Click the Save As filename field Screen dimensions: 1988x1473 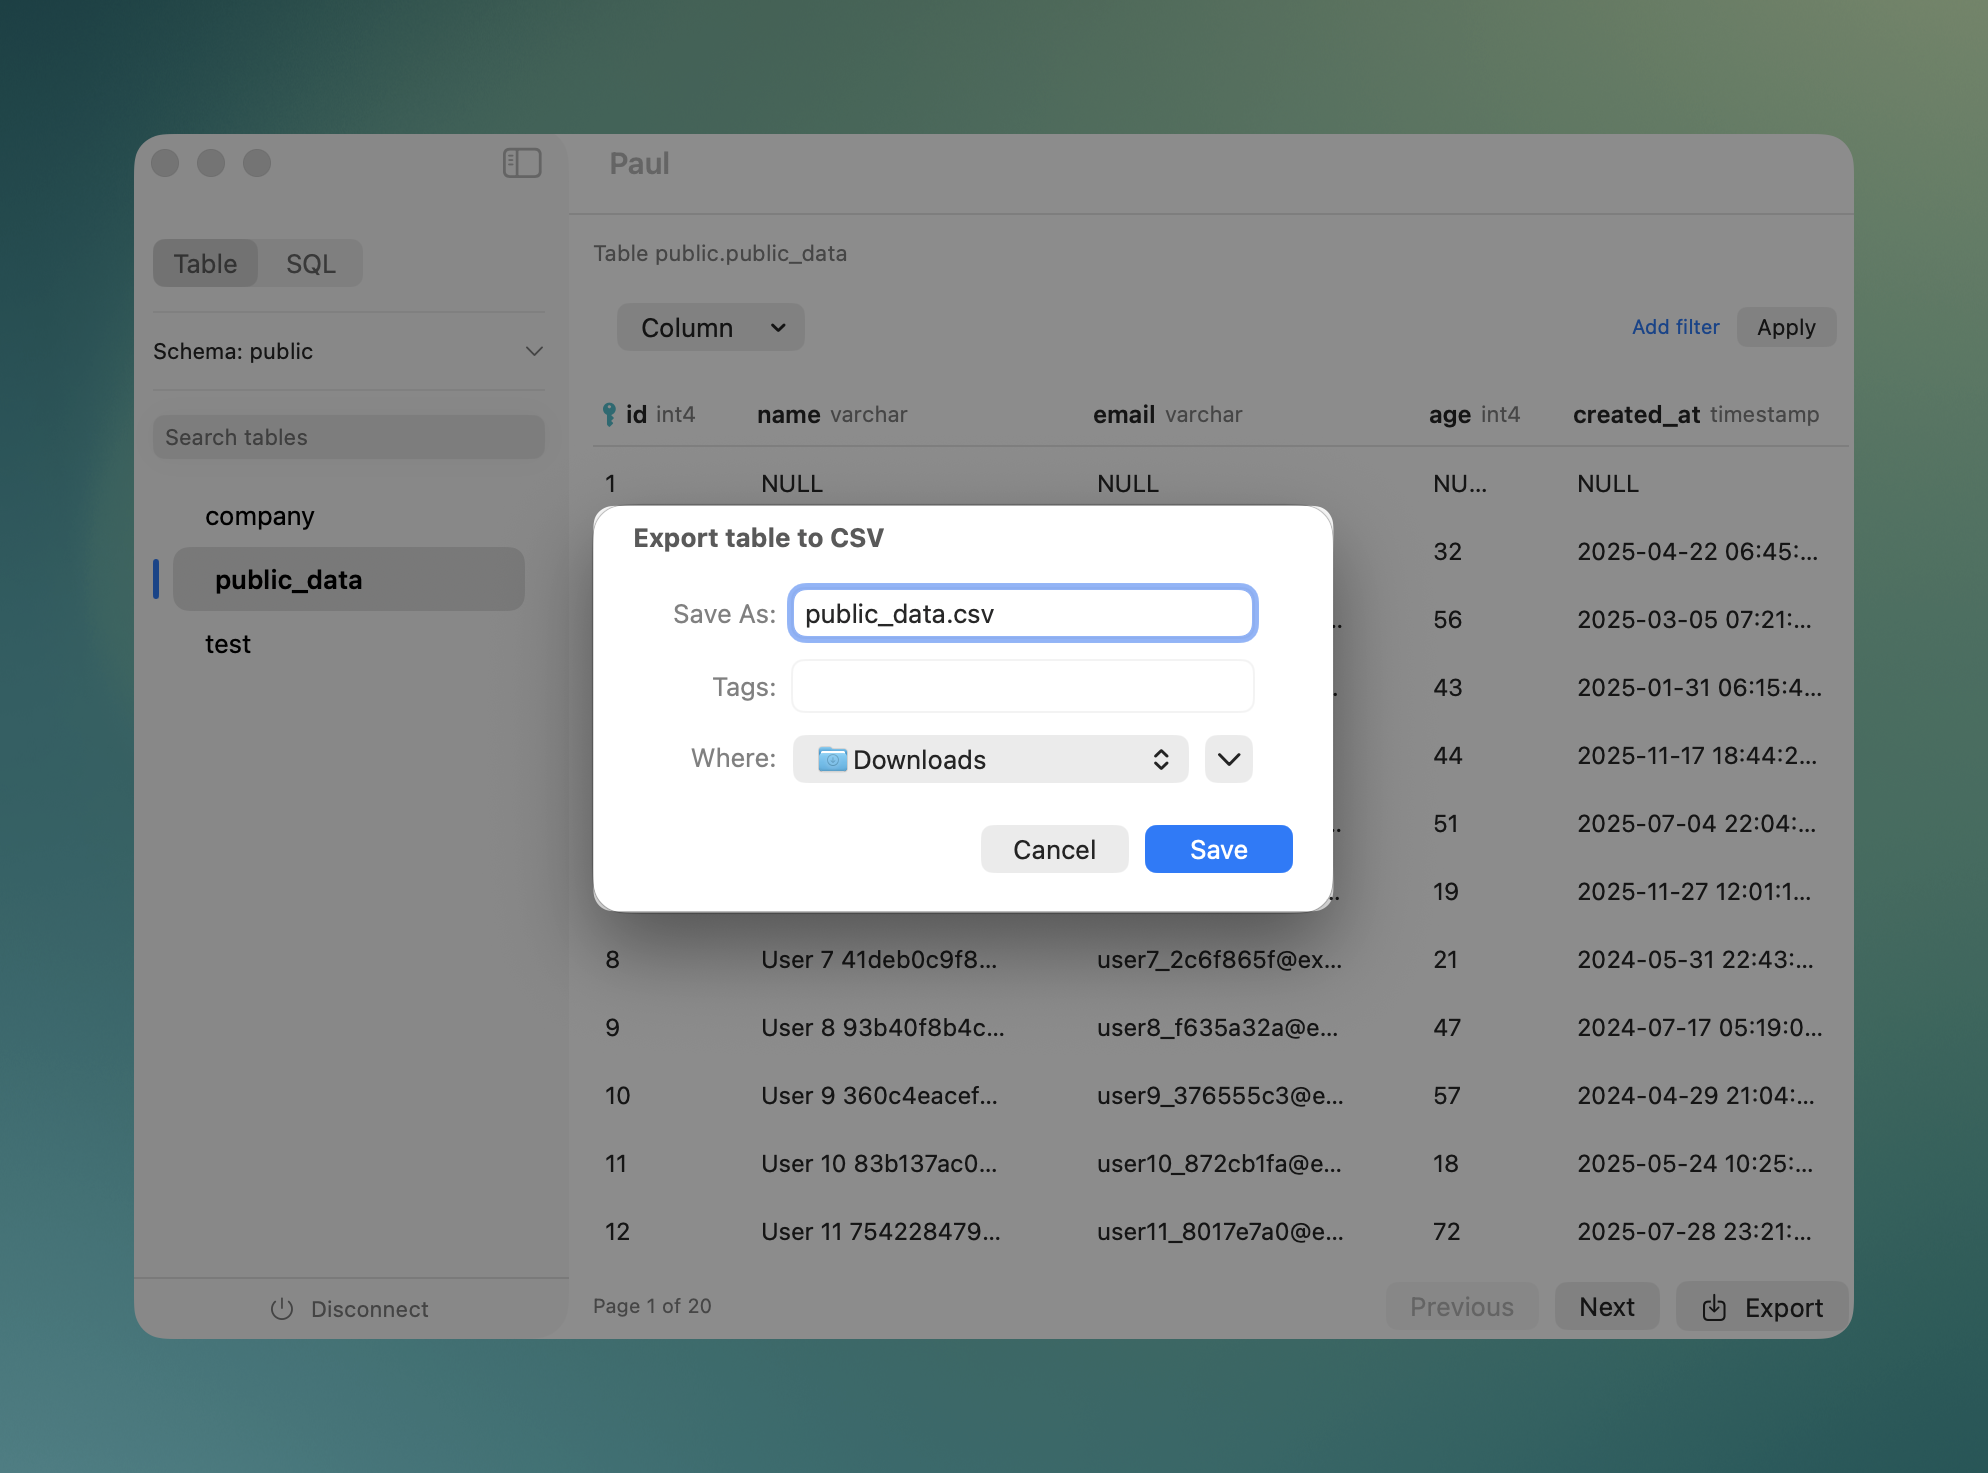(1021, 613)
